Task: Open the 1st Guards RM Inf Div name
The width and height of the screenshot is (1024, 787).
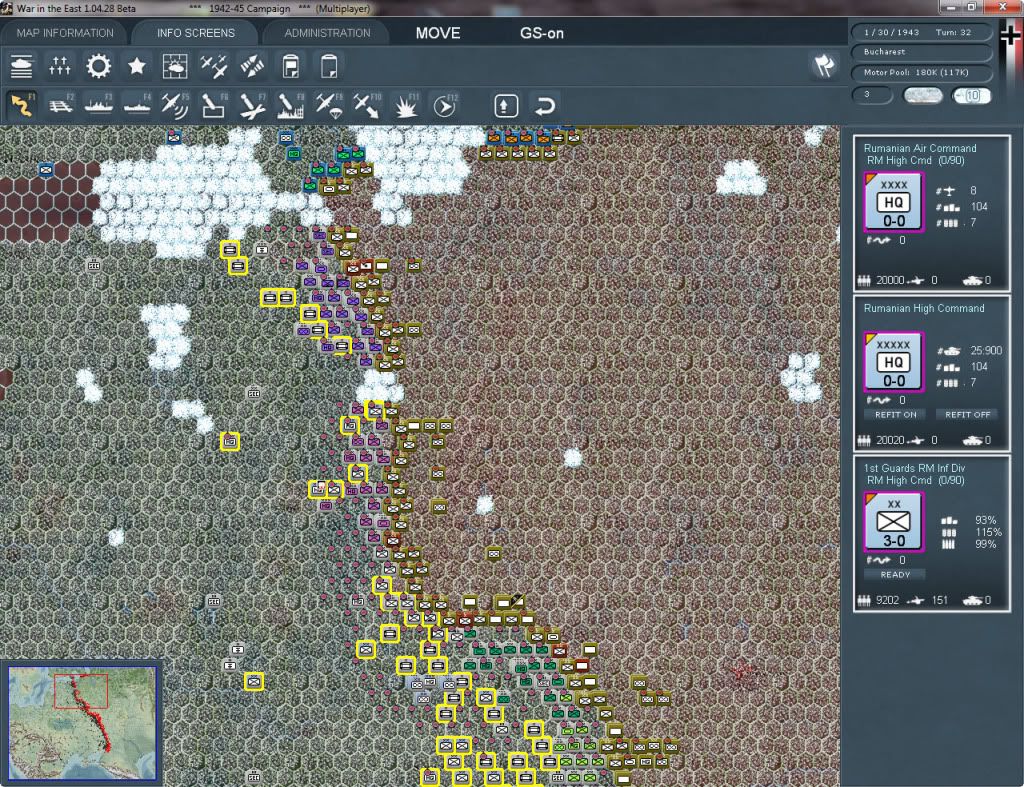Action: pyautogui.click(x=914, y=468)
